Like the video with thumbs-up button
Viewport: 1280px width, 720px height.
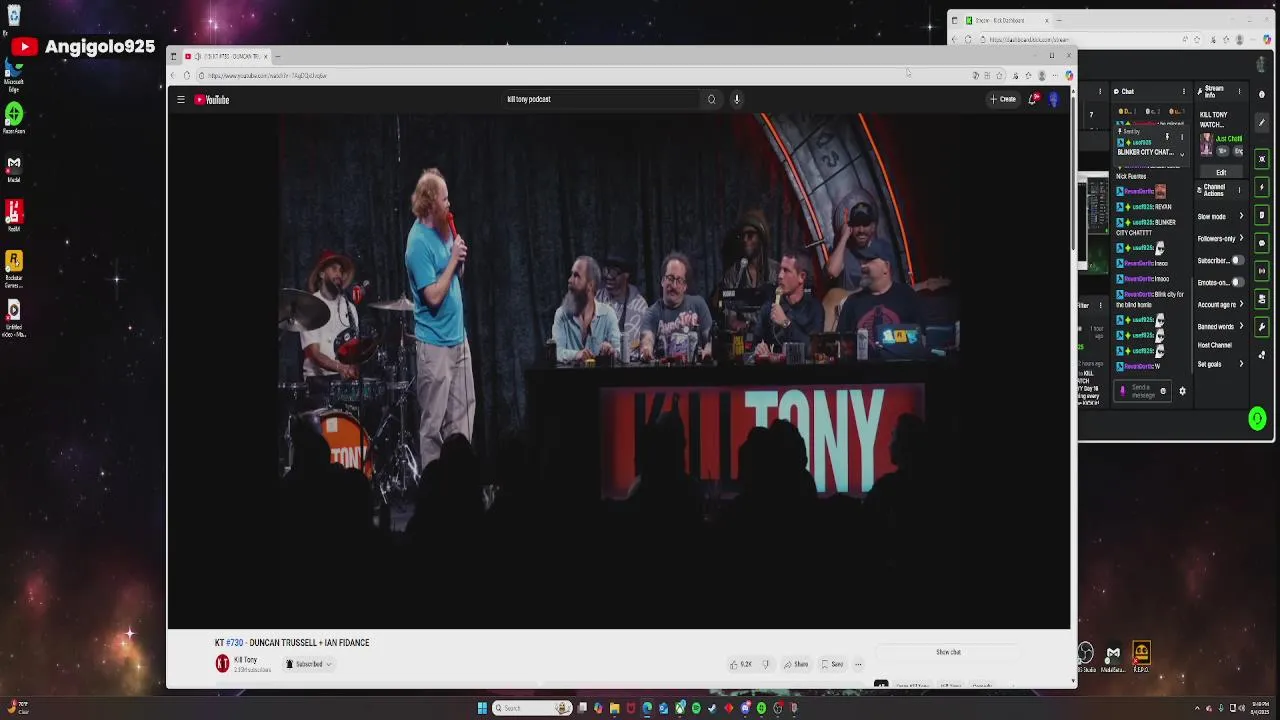740,664
